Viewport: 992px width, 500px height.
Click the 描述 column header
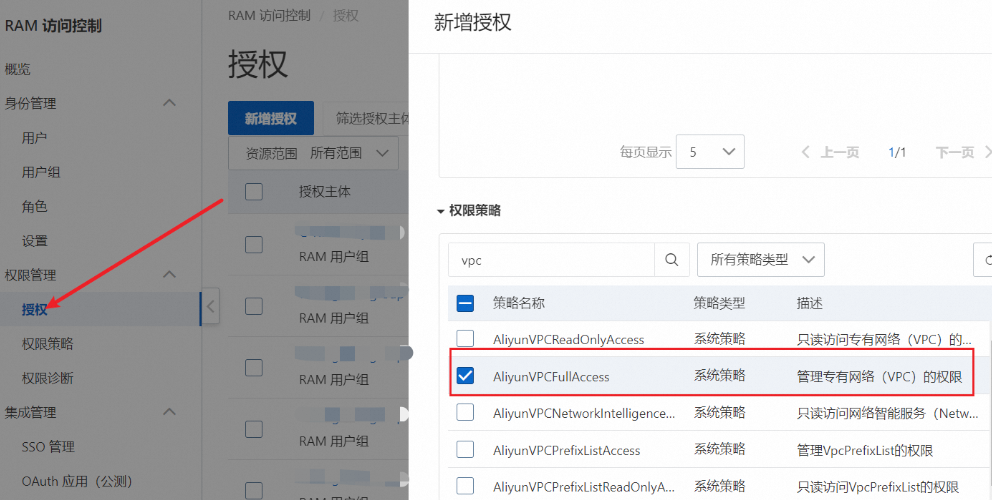pos(809,303)
